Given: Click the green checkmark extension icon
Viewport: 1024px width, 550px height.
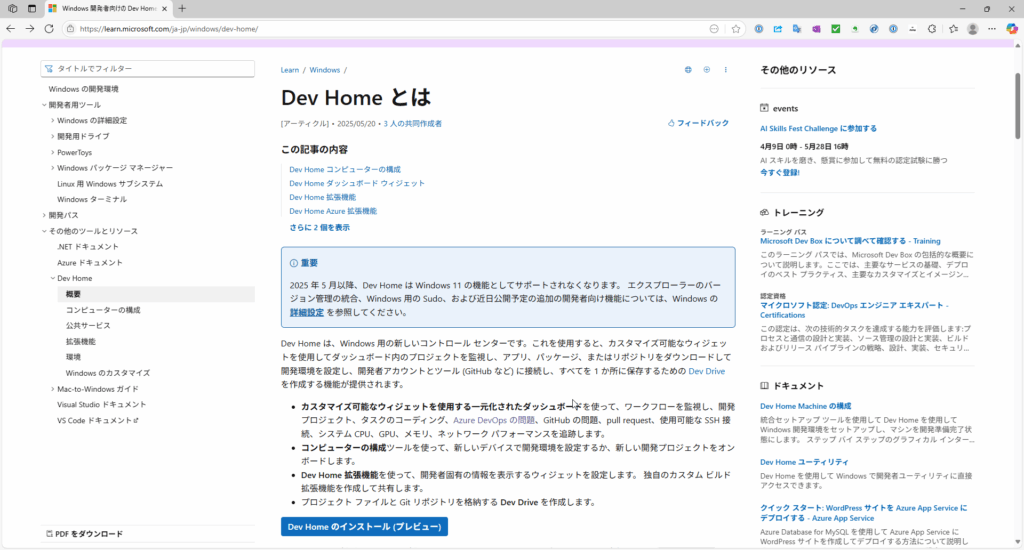Looking at the screenshot, I should [x=835, y=29].
